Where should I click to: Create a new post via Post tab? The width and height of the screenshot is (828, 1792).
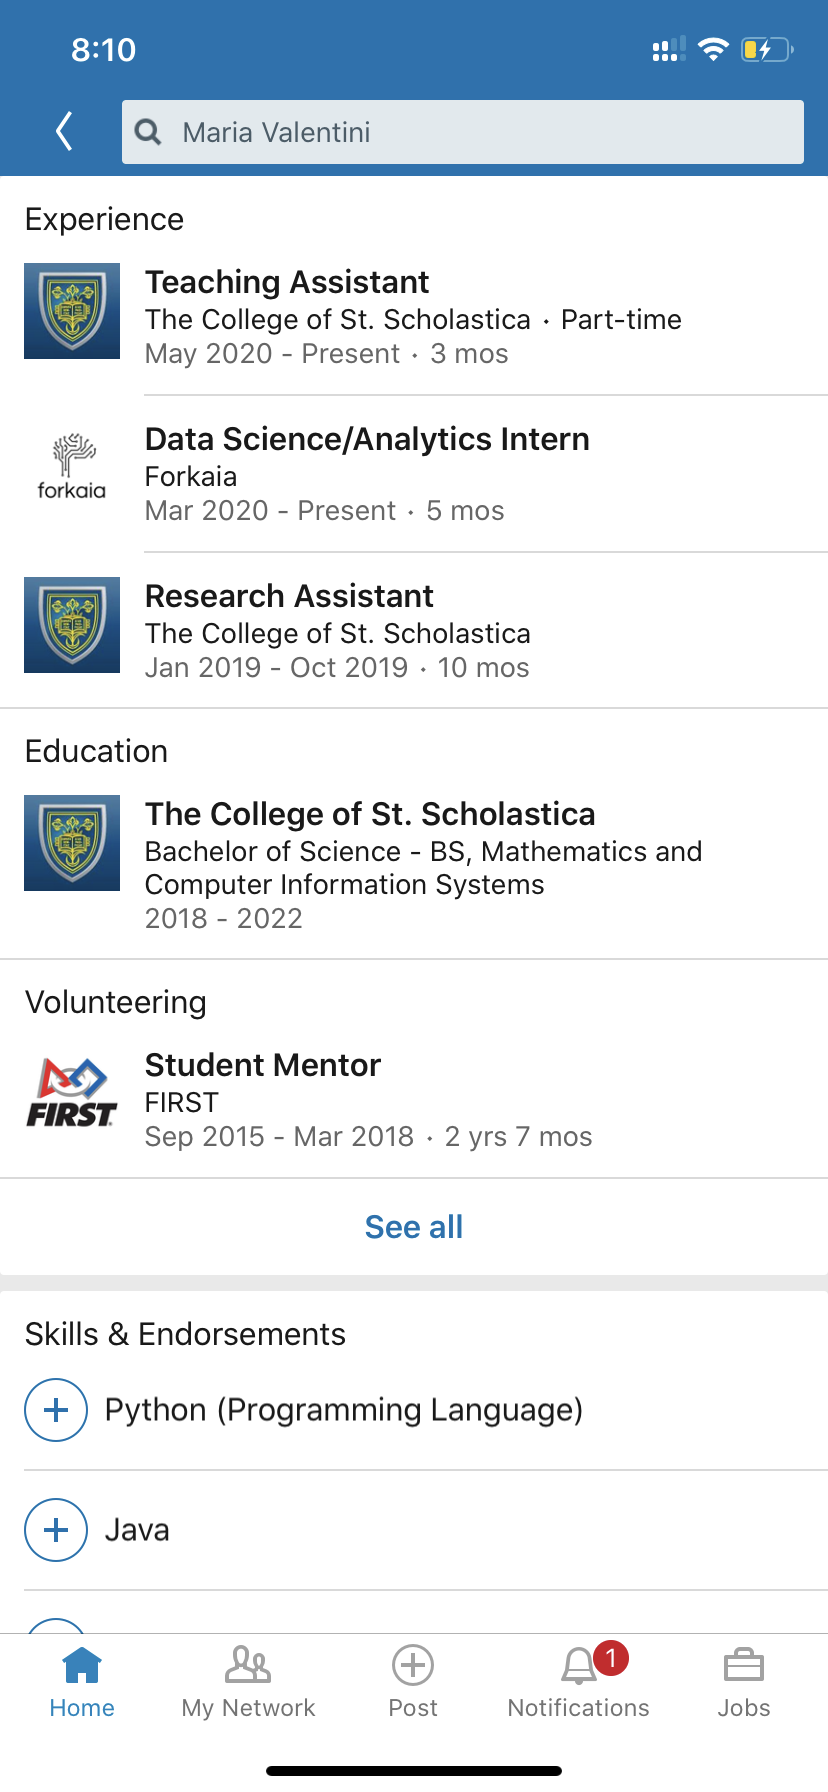click(x=413, y=1682)
